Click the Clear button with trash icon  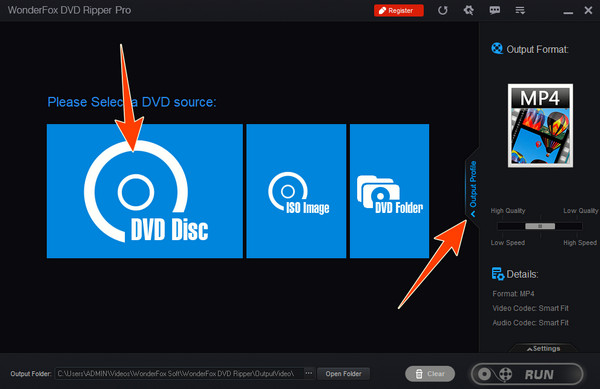(x=430, y=374)
